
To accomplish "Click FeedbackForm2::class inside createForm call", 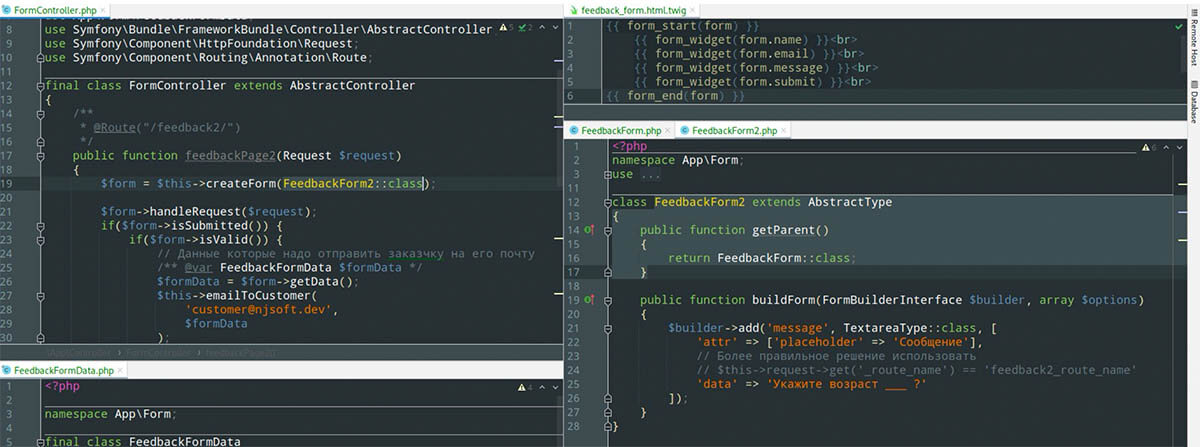I will click(x=355, y=184).
